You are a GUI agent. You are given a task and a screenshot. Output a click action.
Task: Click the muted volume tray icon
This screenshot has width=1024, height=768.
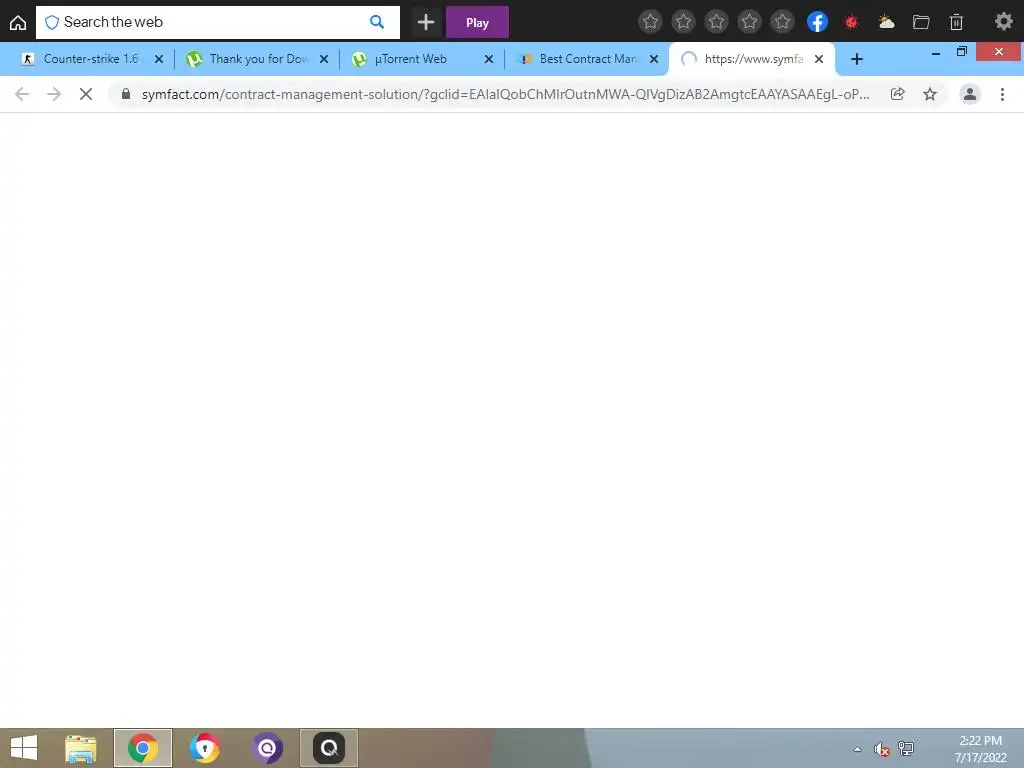pyautogui.click(x=882, y=749)
